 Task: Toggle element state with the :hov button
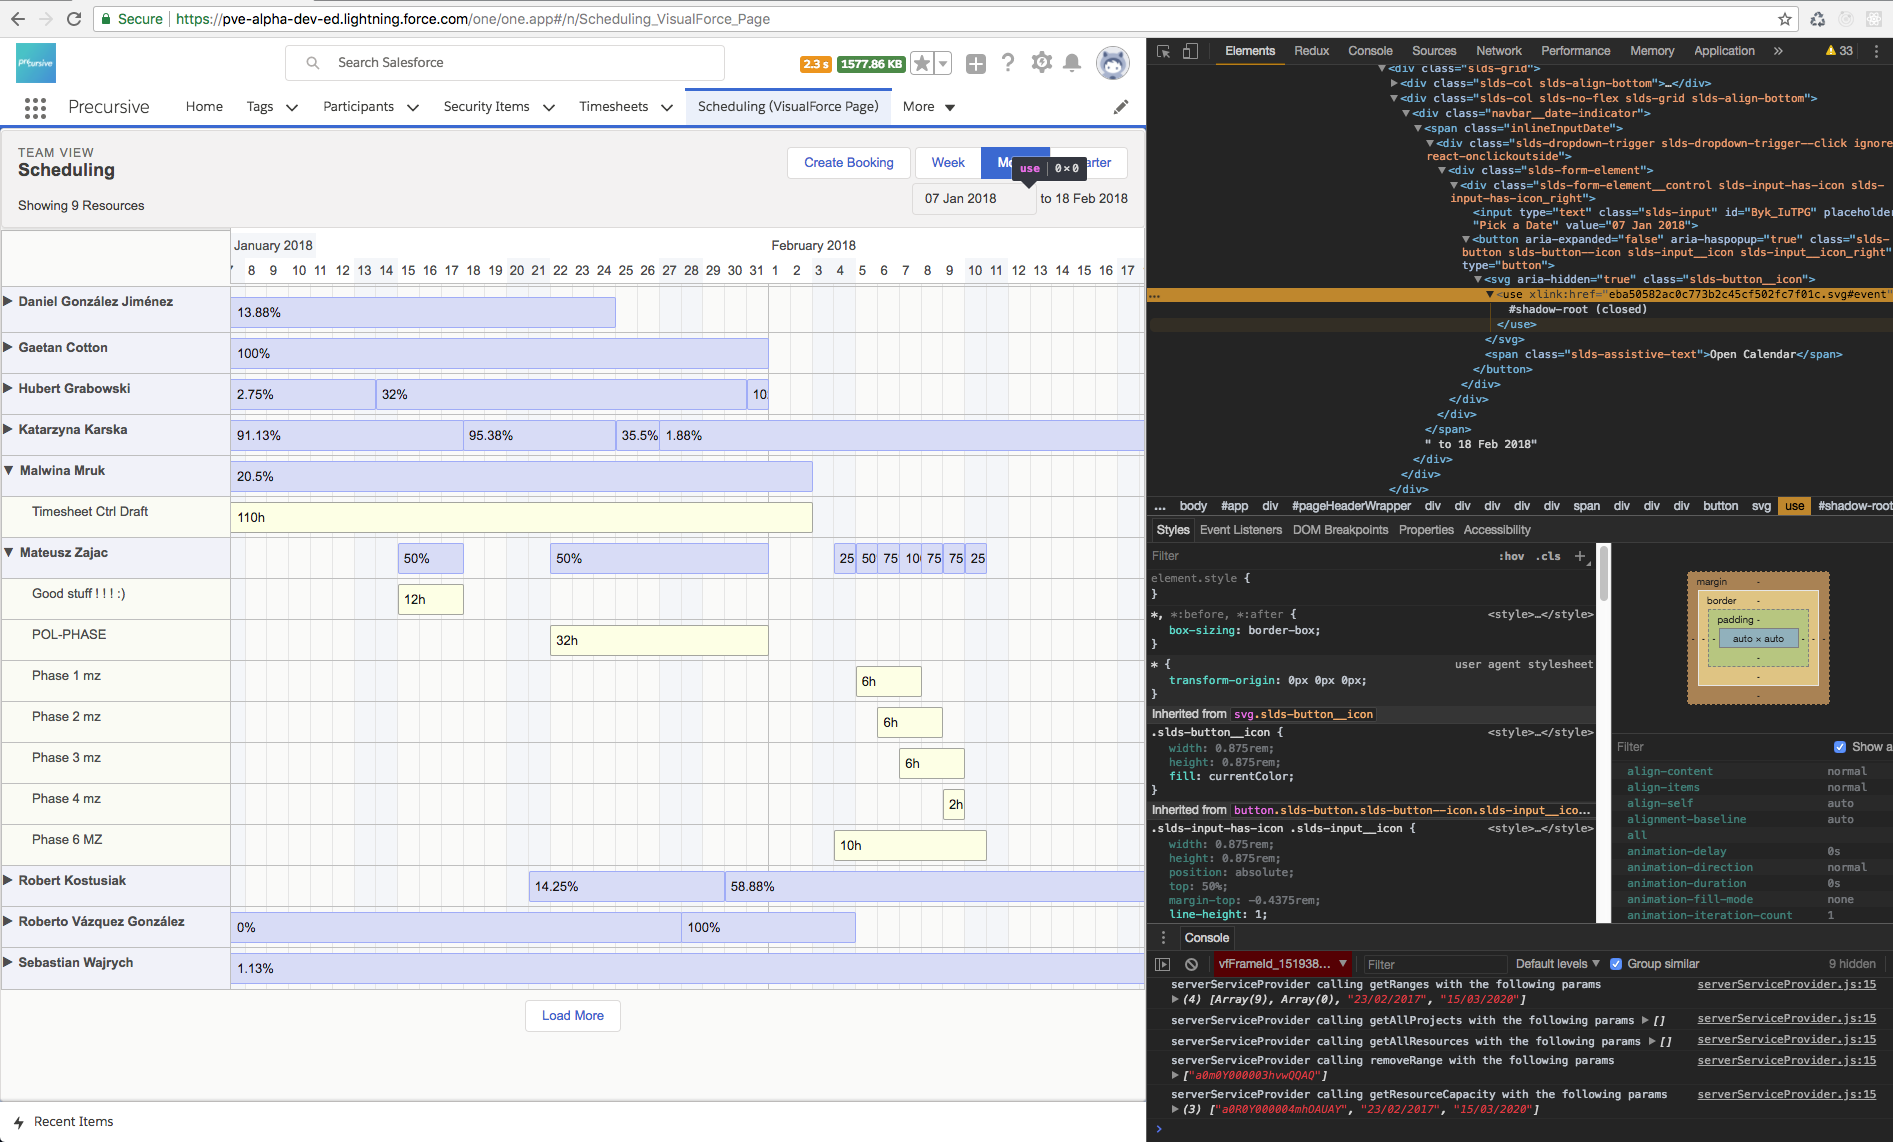point(1511,556)
